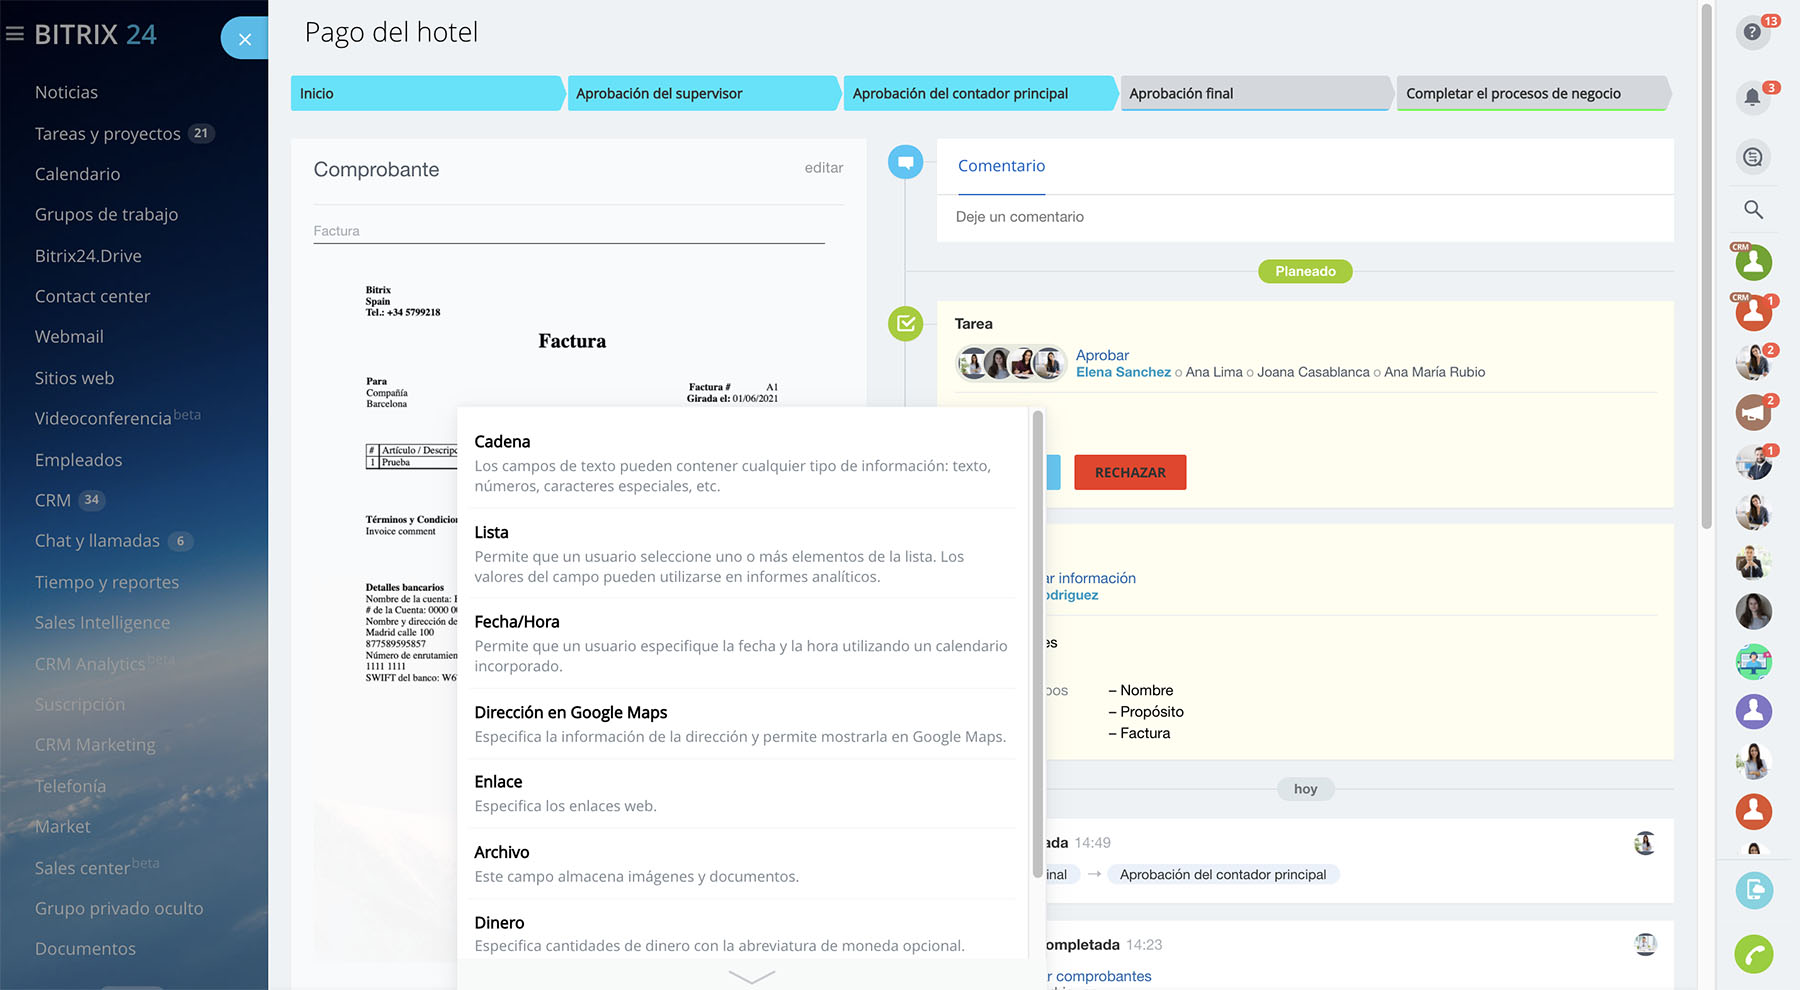Viewport: 1800px width, 990px height.
Task: Open CRM from the left menu
Action: pos(53,500)
